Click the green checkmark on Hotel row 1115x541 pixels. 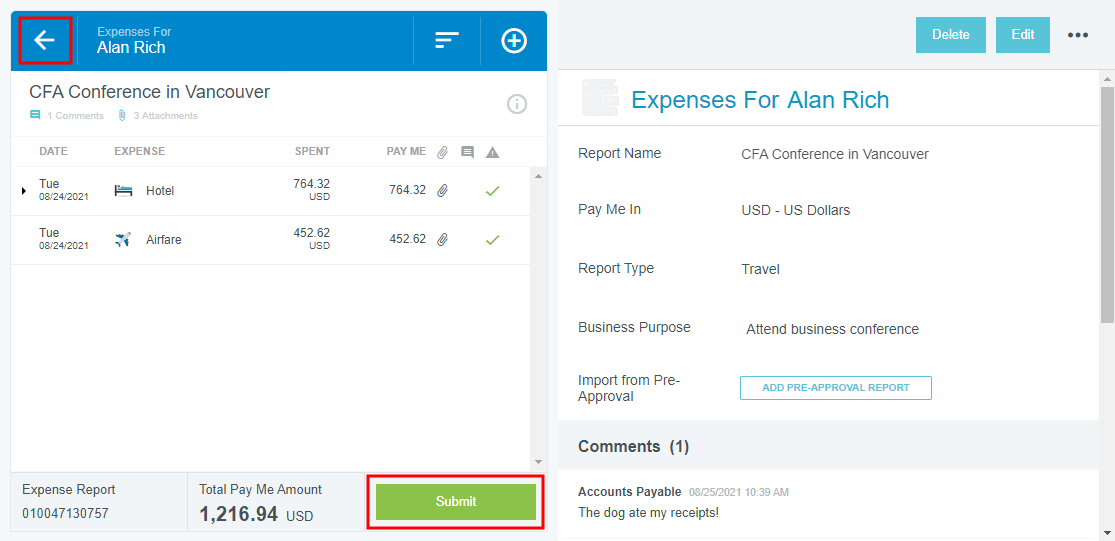coord(492,190)
